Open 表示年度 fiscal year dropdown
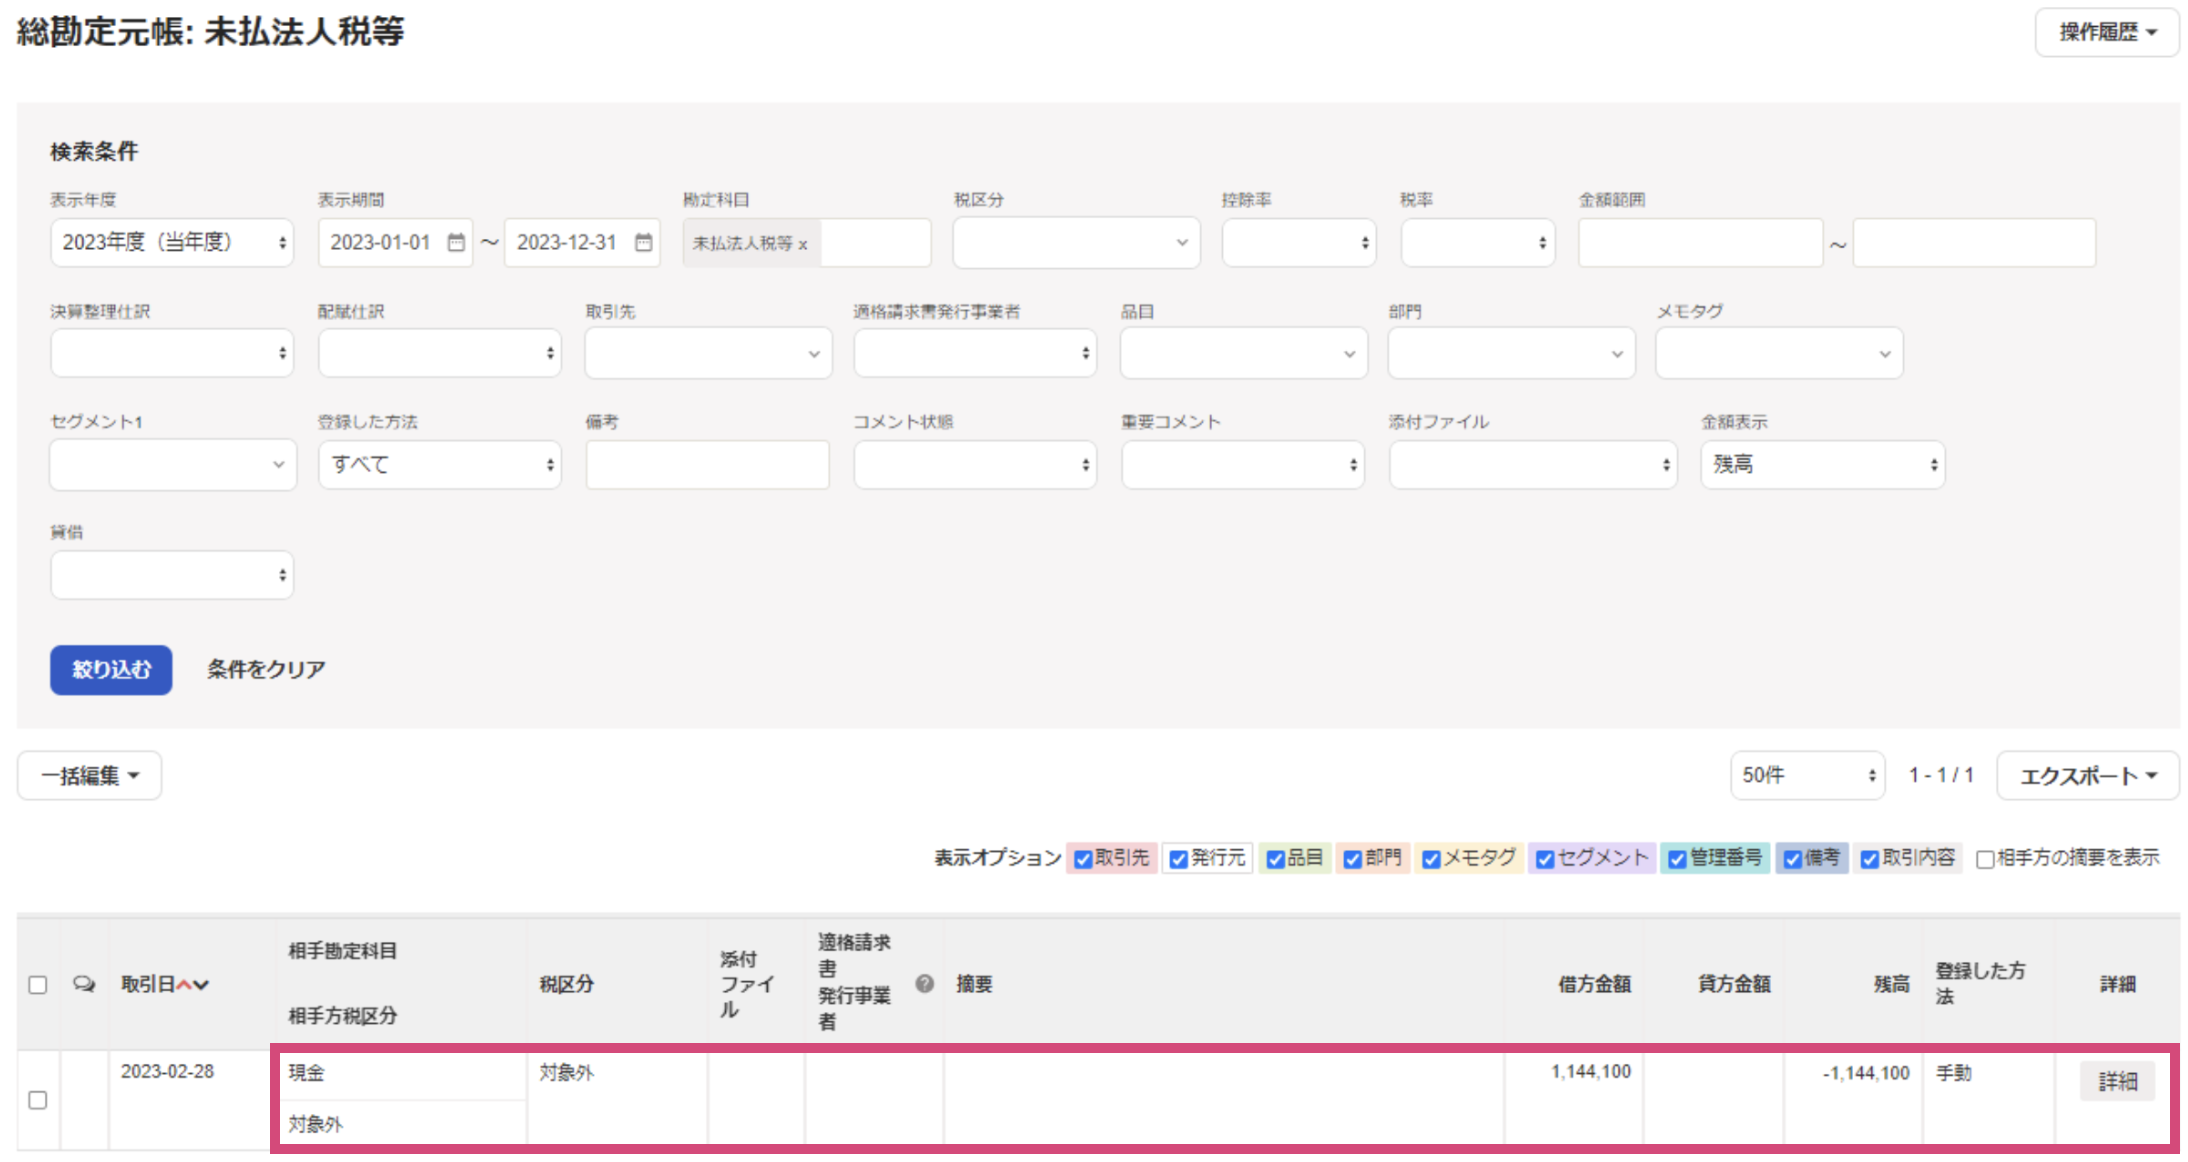Image resolution: width=2188 pixels, height=1162 pixels. (172, 243)
